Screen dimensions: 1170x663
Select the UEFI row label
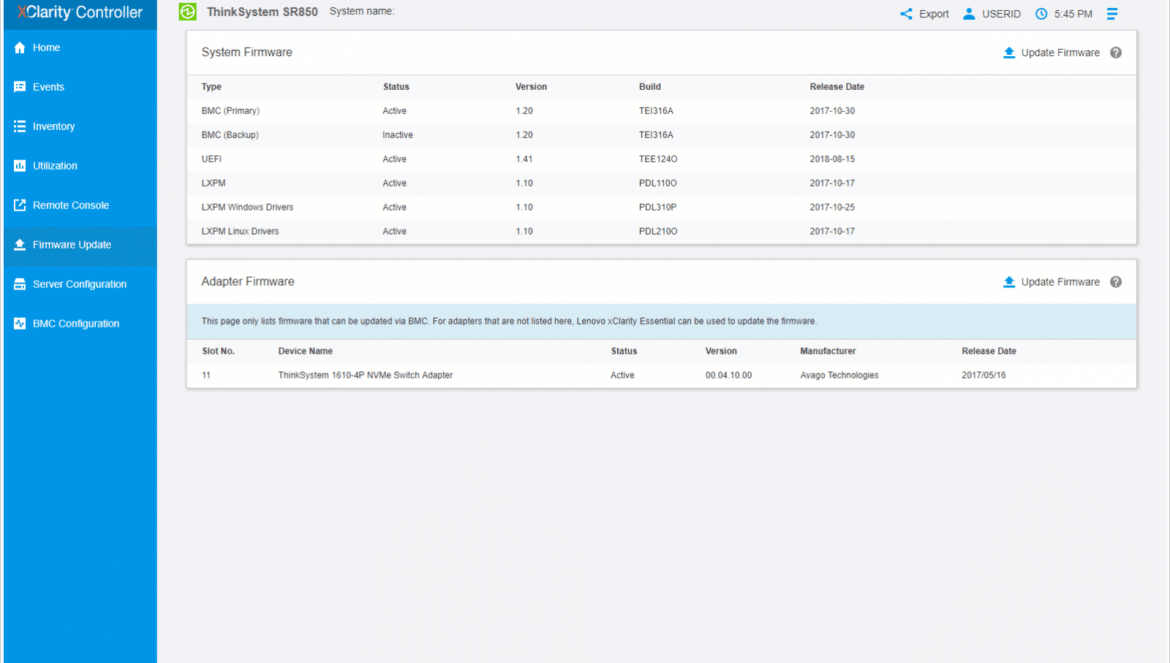(x=211, y=159)
